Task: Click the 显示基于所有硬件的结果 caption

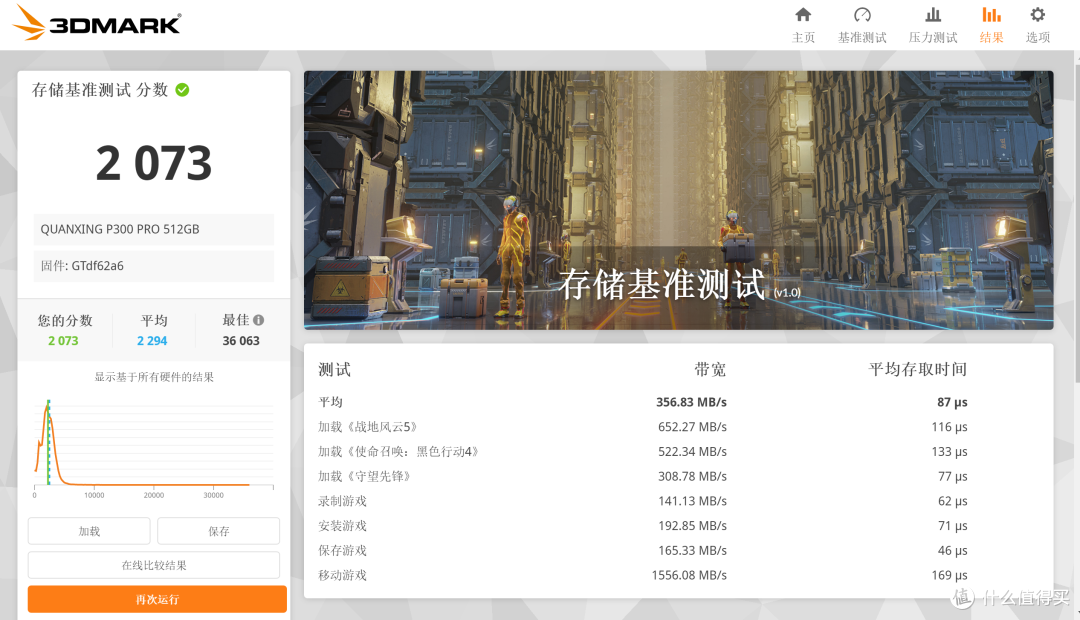Action: point(154,377)
